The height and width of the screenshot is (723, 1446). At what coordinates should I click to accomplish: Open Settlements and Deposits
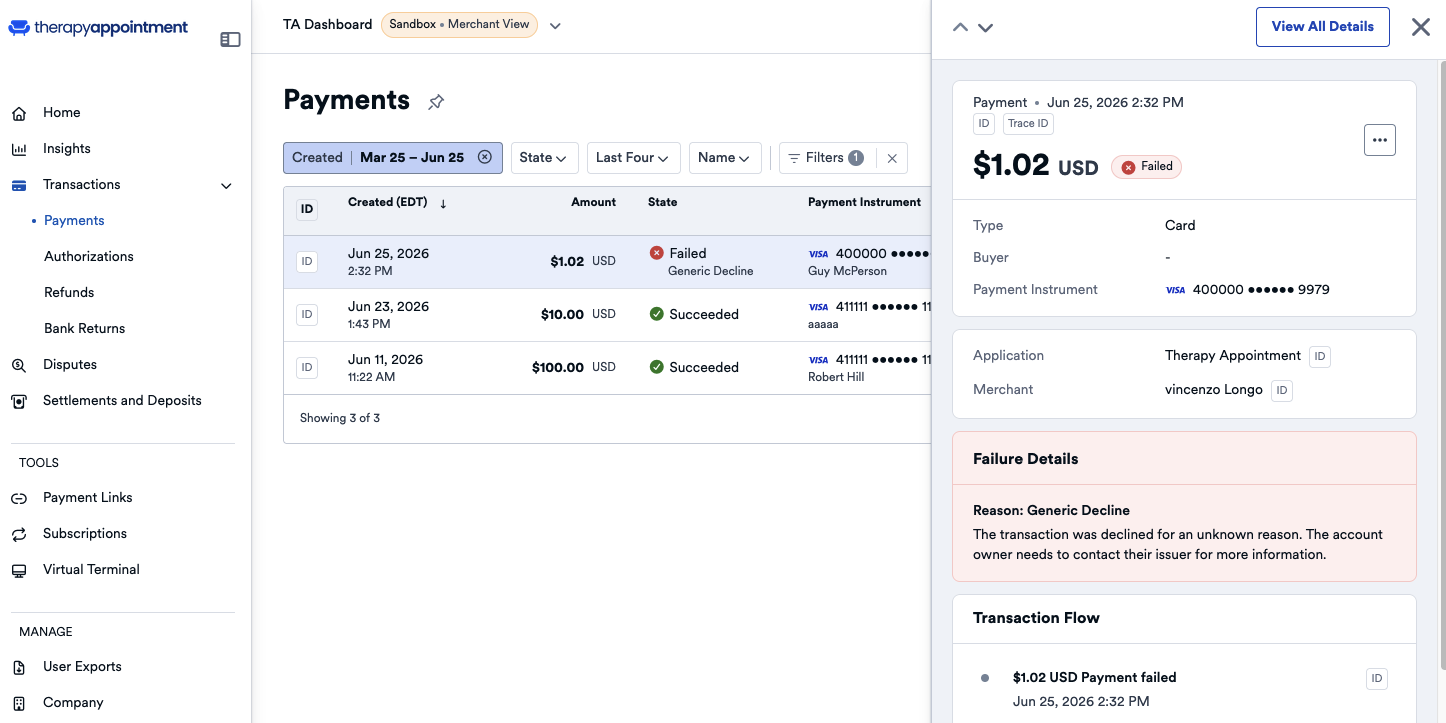[x=122, y=401]
